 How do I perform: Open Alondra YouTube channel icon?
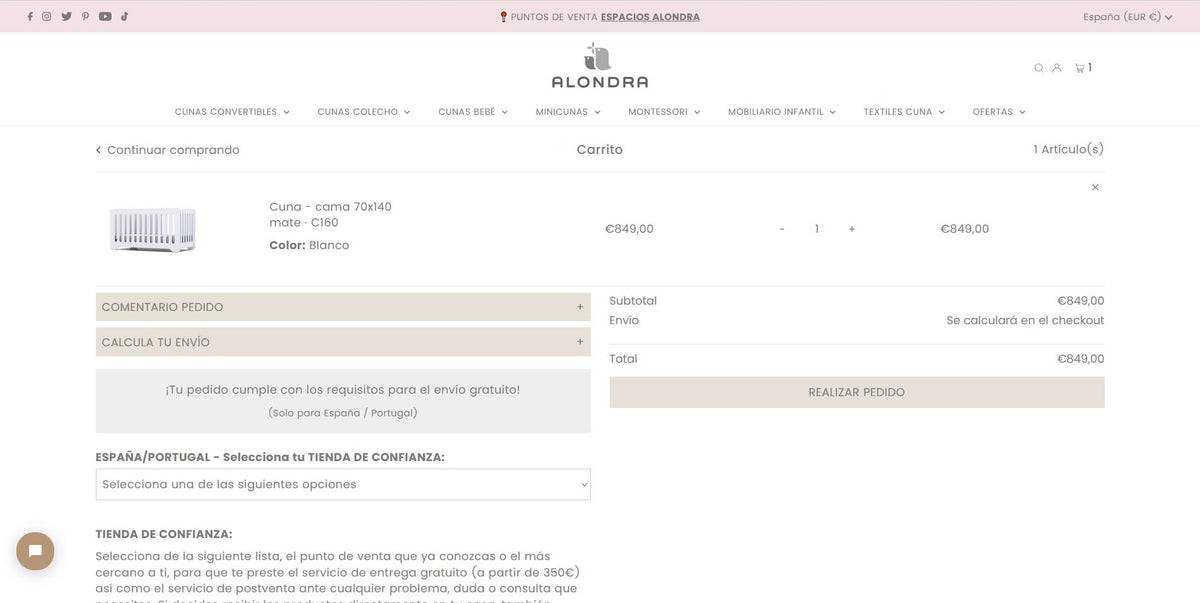coord(105,16)
